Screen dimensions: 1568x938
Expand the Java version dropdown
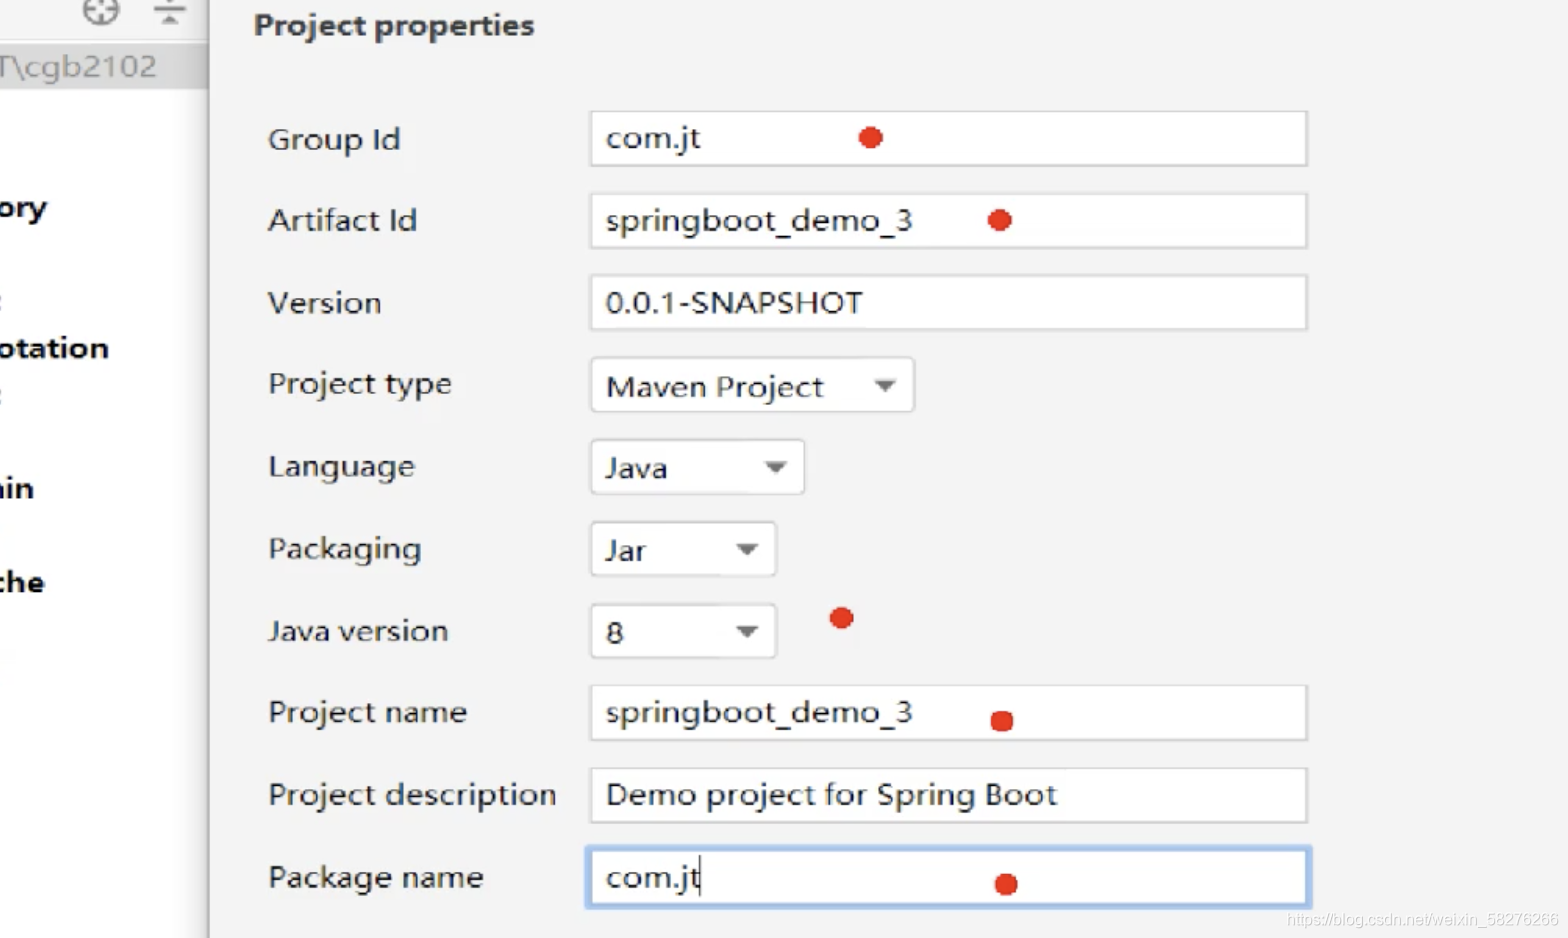click(682, 631)
